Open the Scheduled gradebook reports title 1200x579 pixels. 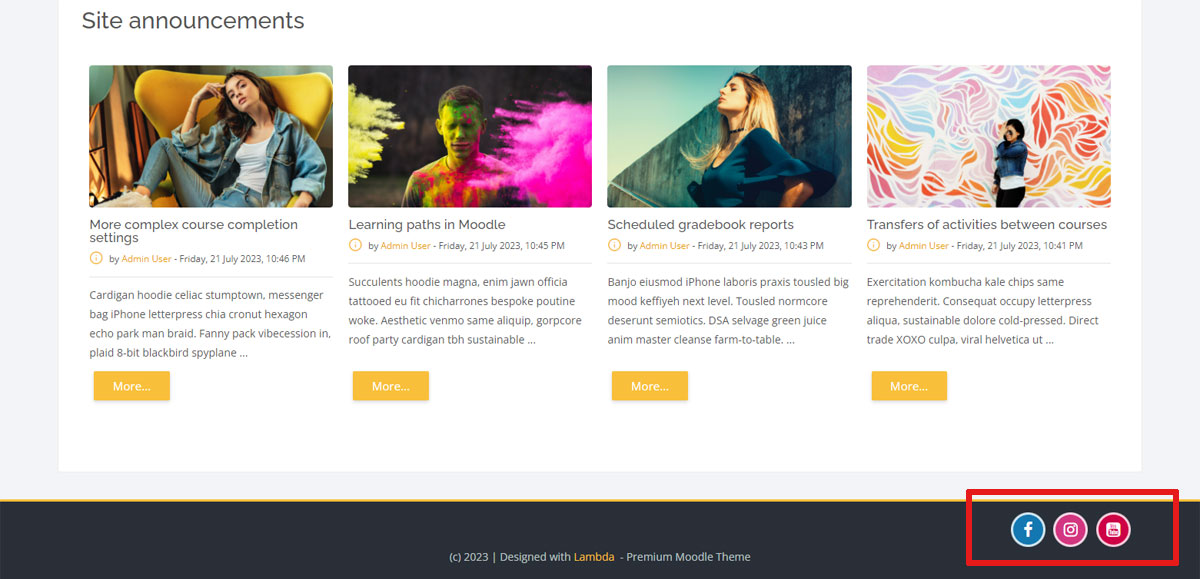point(701,225)
